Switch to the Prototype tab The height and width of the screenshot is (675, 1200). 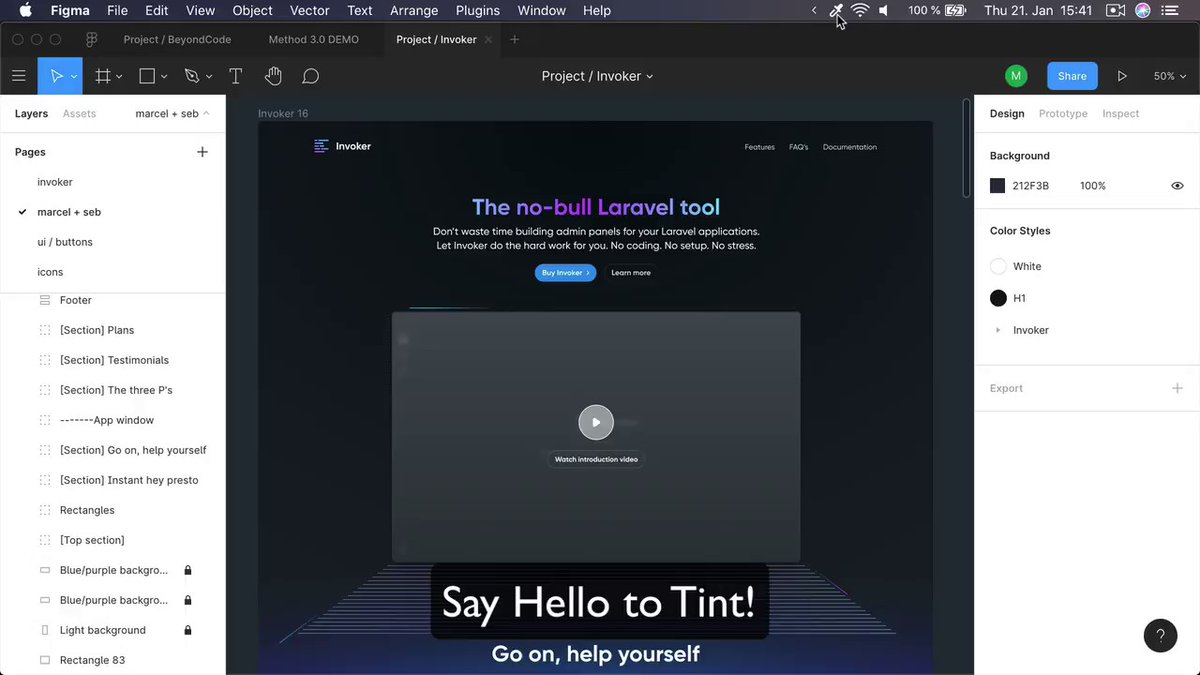1063,114
